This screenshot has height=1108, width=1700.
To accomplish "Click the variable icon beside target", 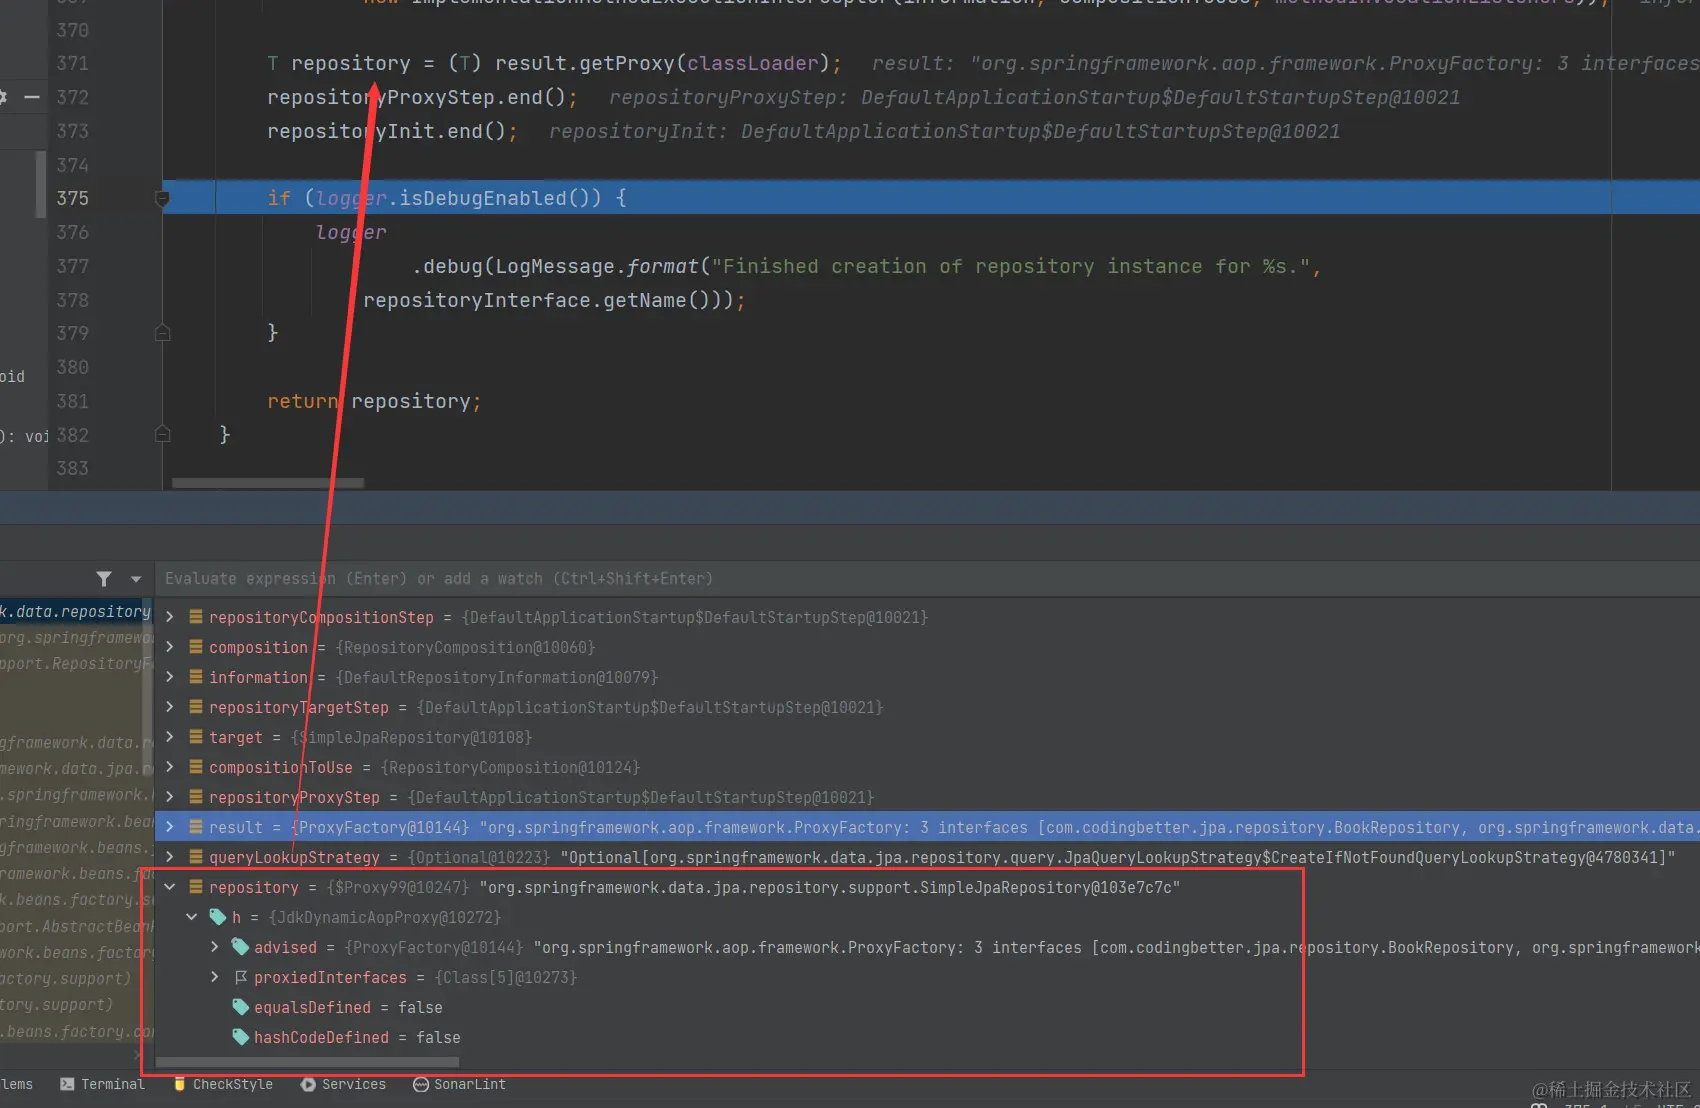I will click(x=196, y=737).
